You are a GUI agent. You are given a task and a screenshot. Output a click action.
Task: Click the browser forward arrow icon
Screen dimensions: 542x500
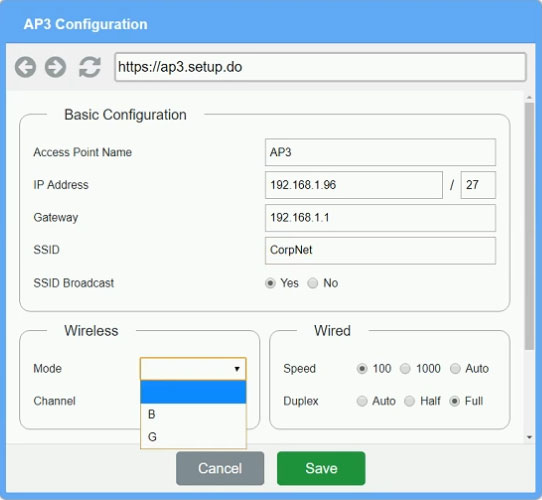[x=55, y=67]
